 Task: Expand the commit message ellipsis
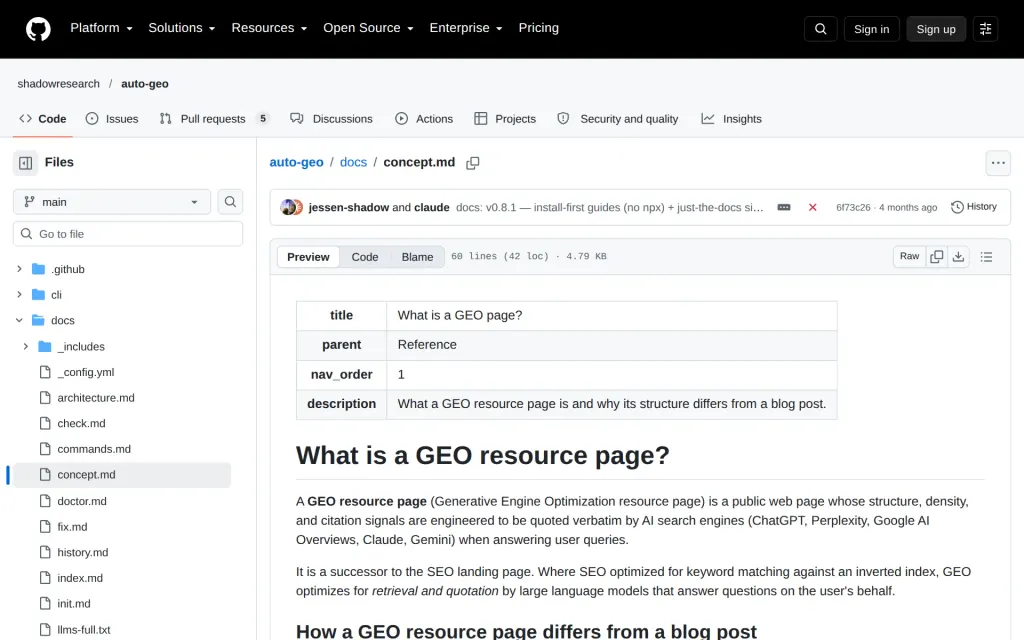pyautogui.click(x=784, y=207)
